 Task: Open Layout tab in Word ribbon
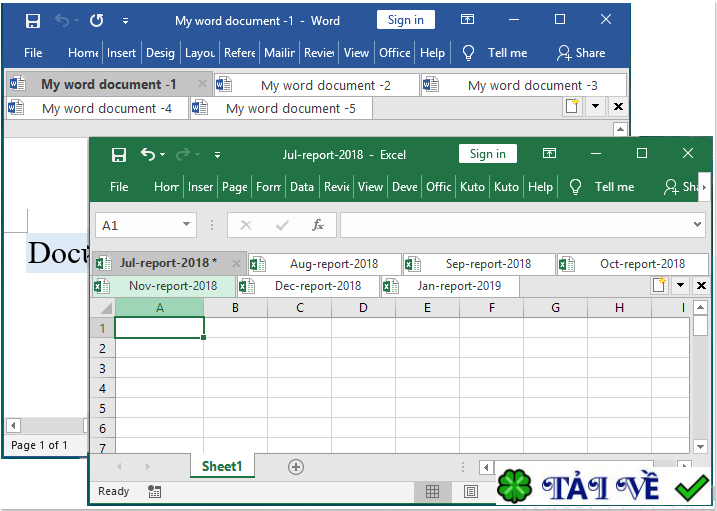(x=200, y=53)
